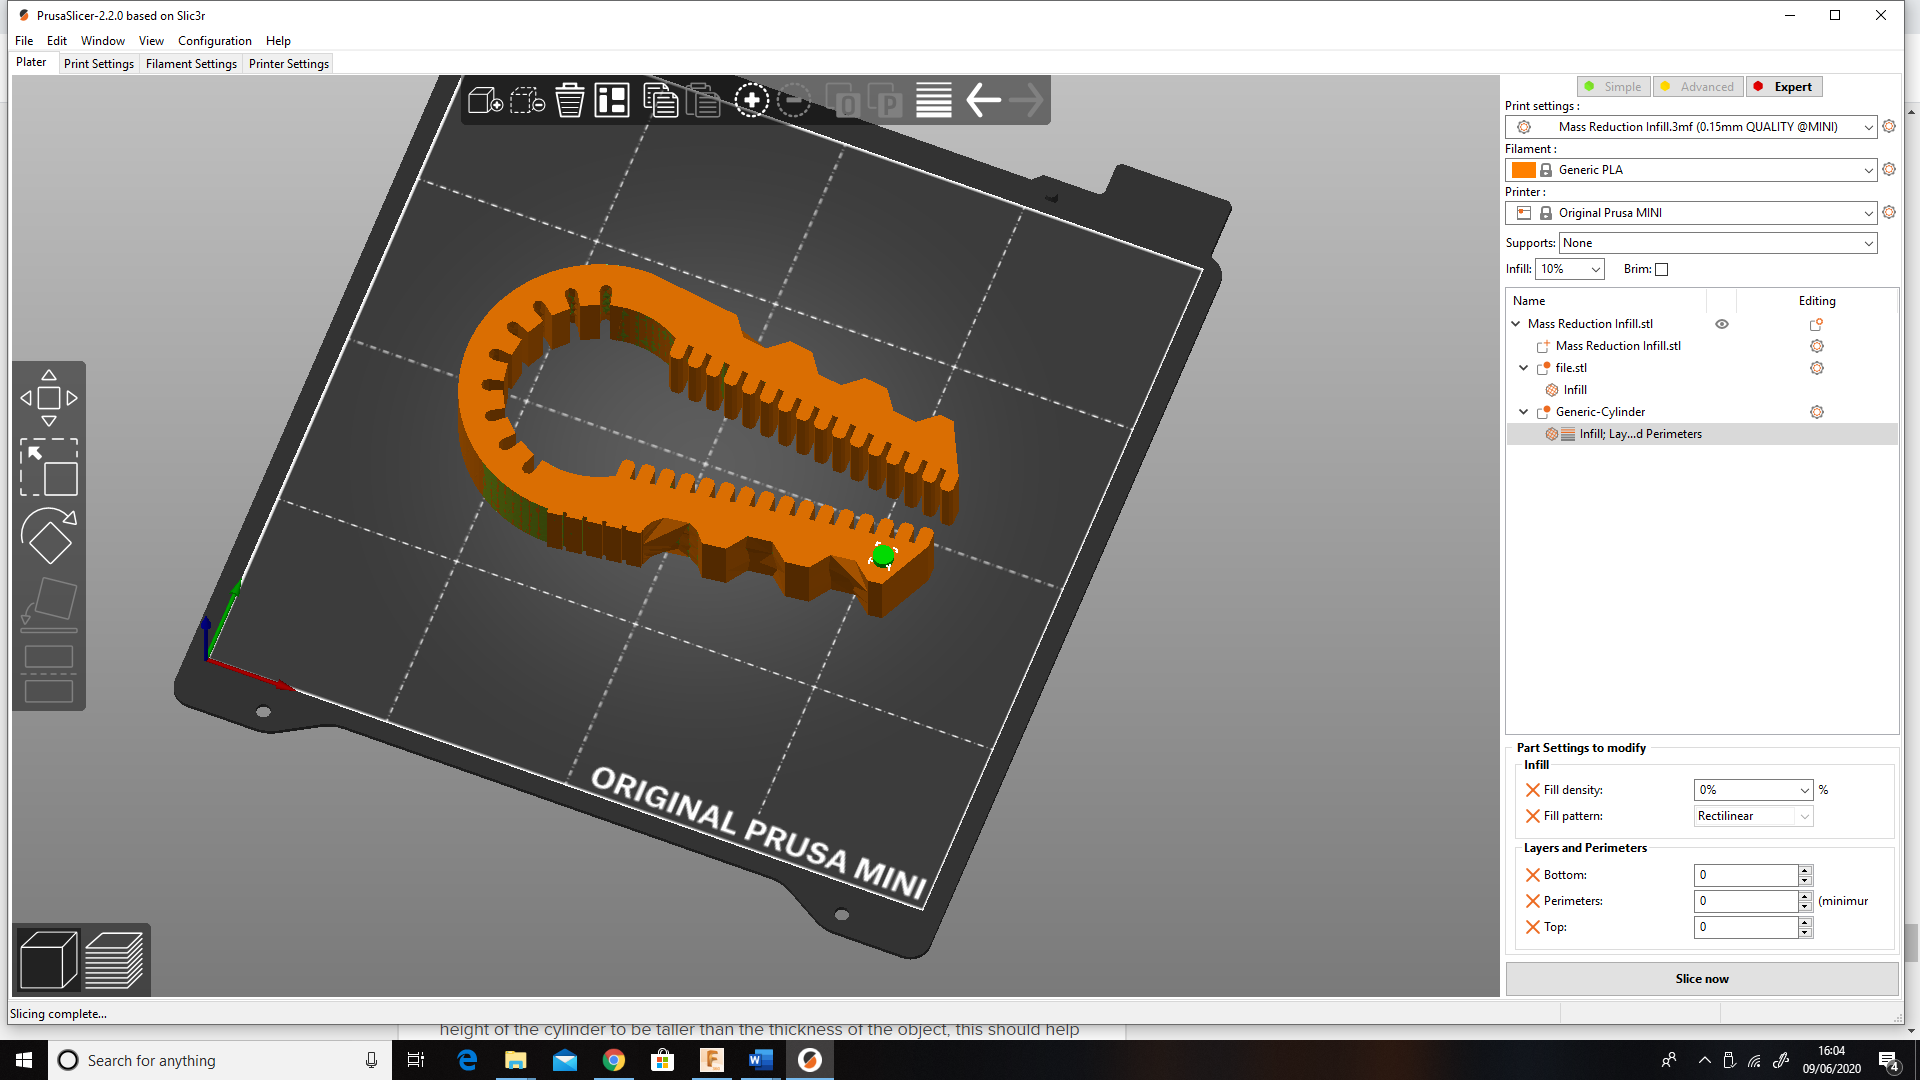Click the Add object toolbar icon
Screen dimensions: 1920x1080
[485, 100]
